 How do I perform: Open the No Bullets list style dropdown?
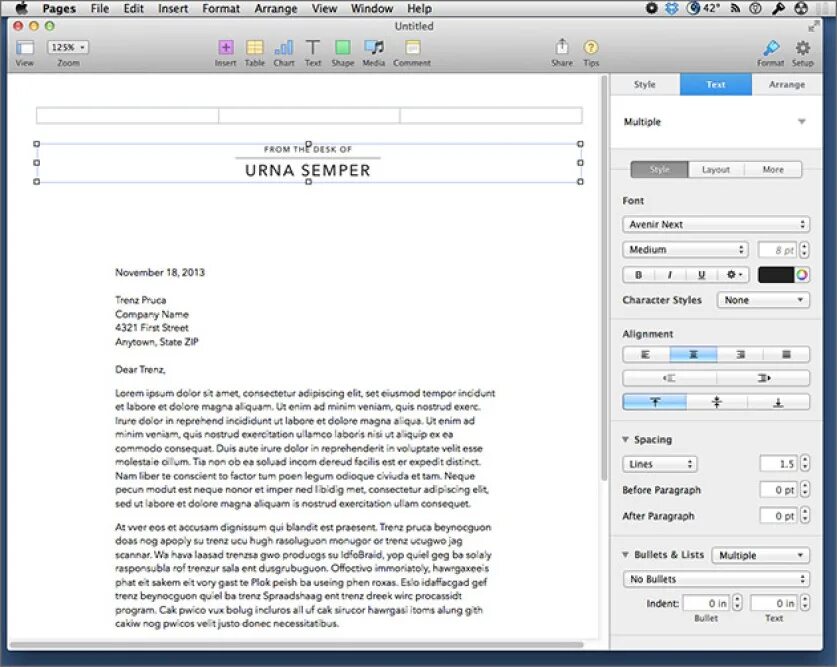(715, 579)
